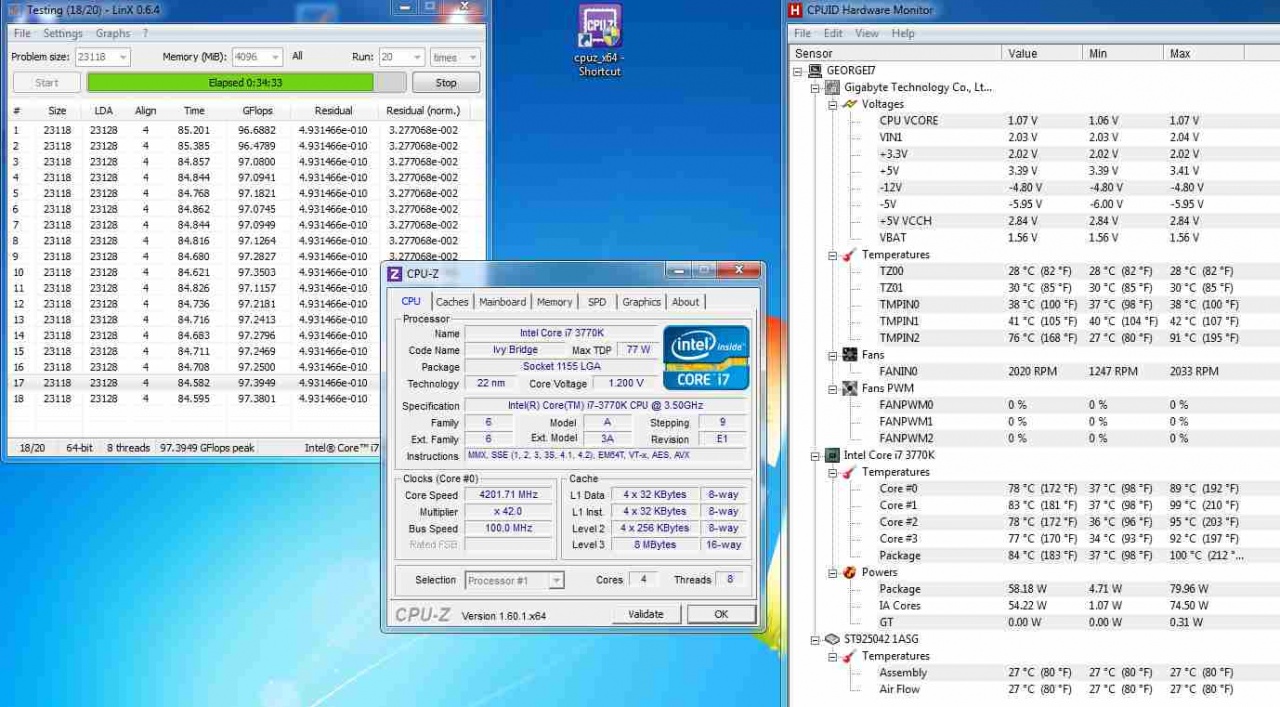Switch to the Caches tab in CPU-Z
1280x707 pixels.
pyautogui.click(x=452, y=302)
